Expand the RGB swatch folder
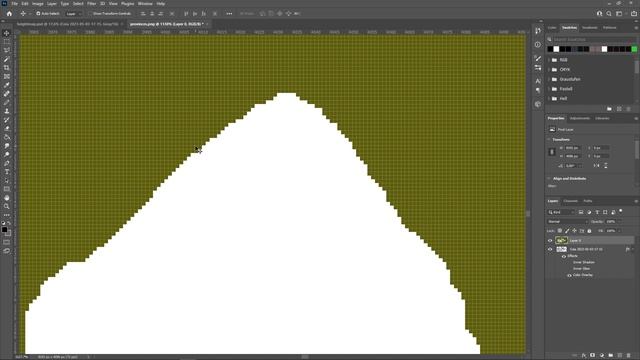This screenshot has width=640, height=360. (x=549, y=60)
